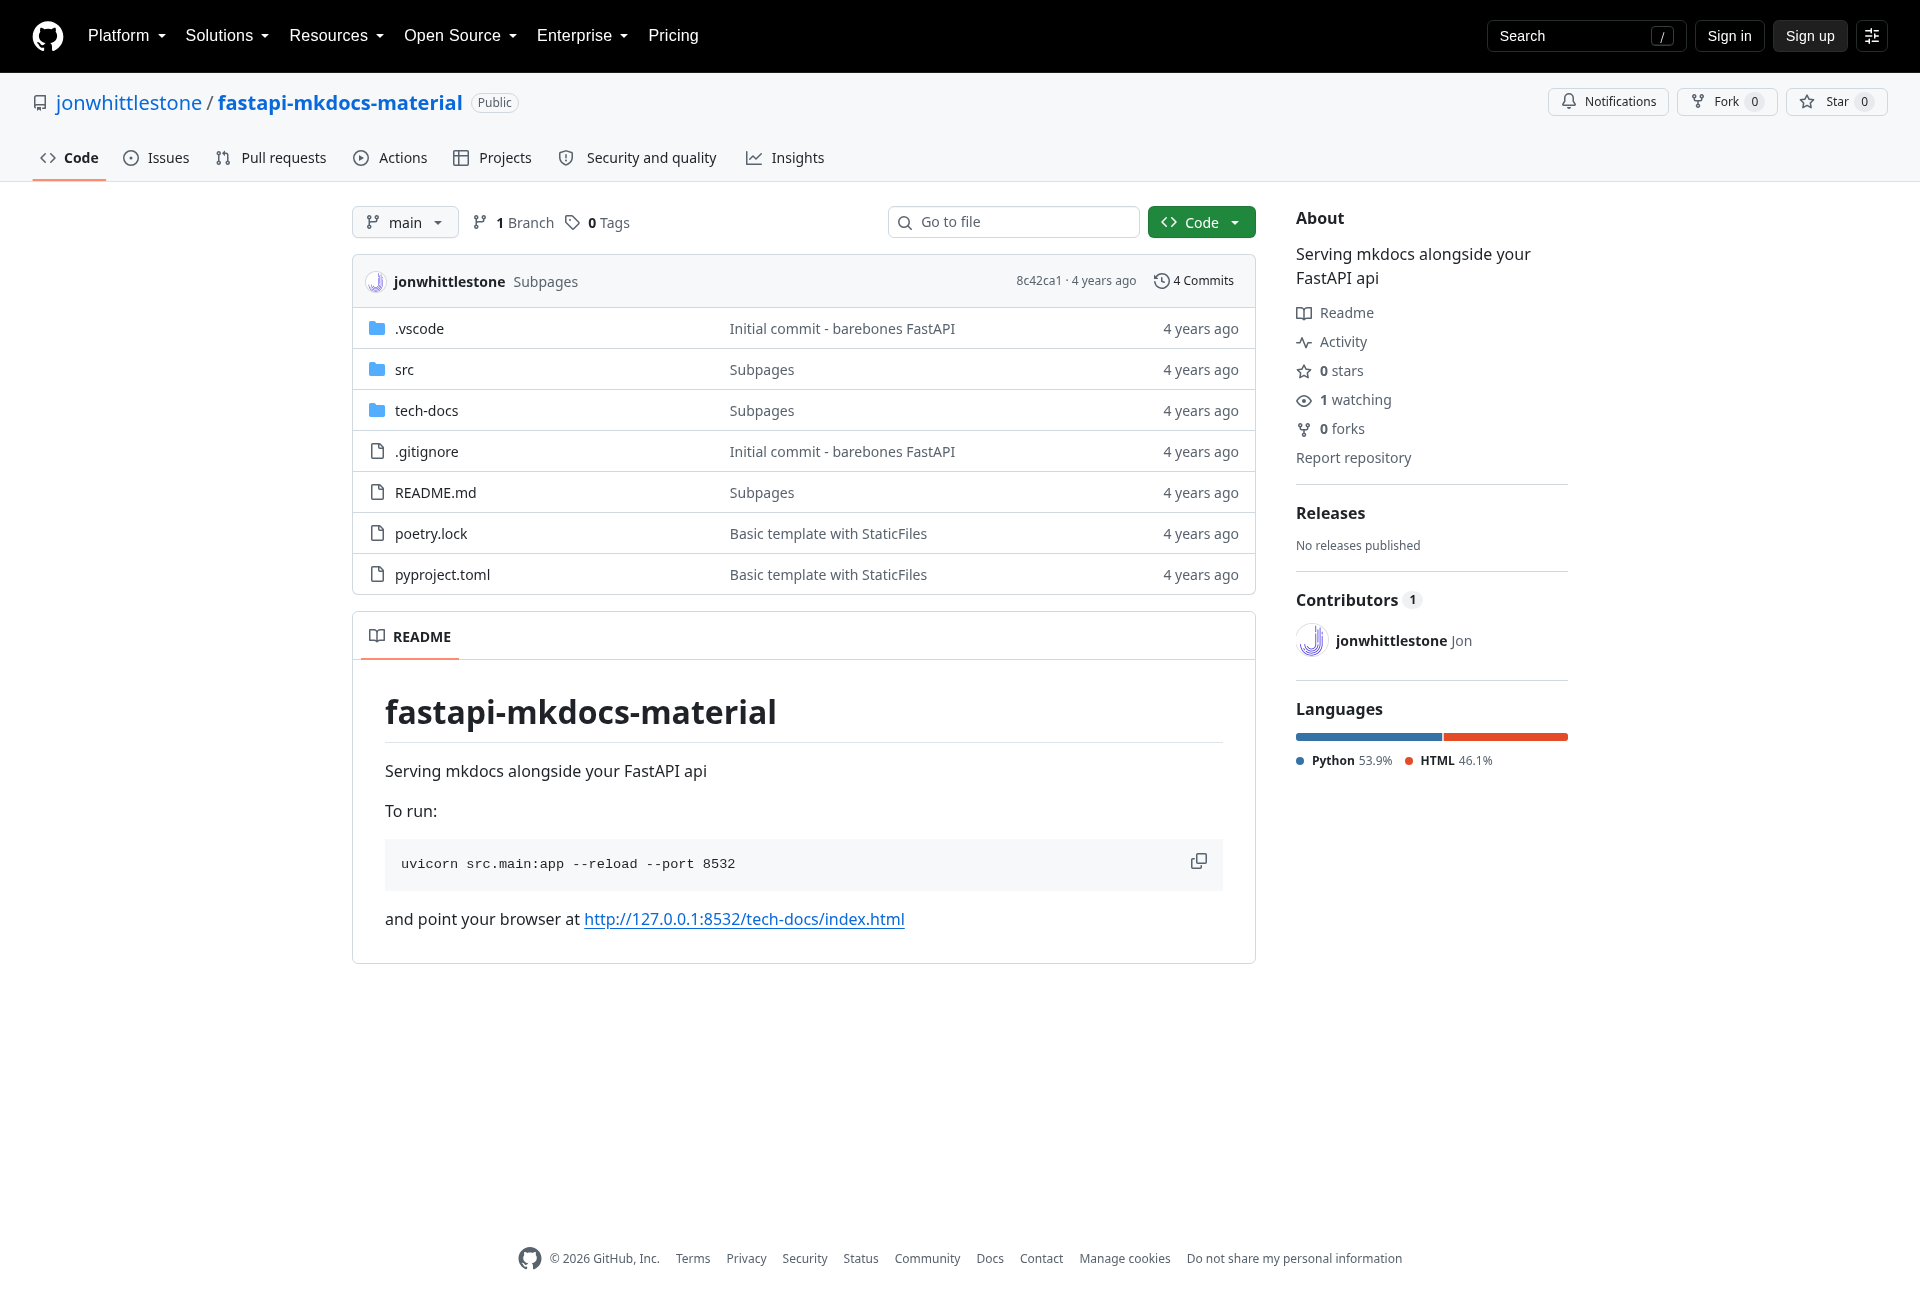Focus the Go to file field
1920x1311 pixels.
pos(1014,222)
